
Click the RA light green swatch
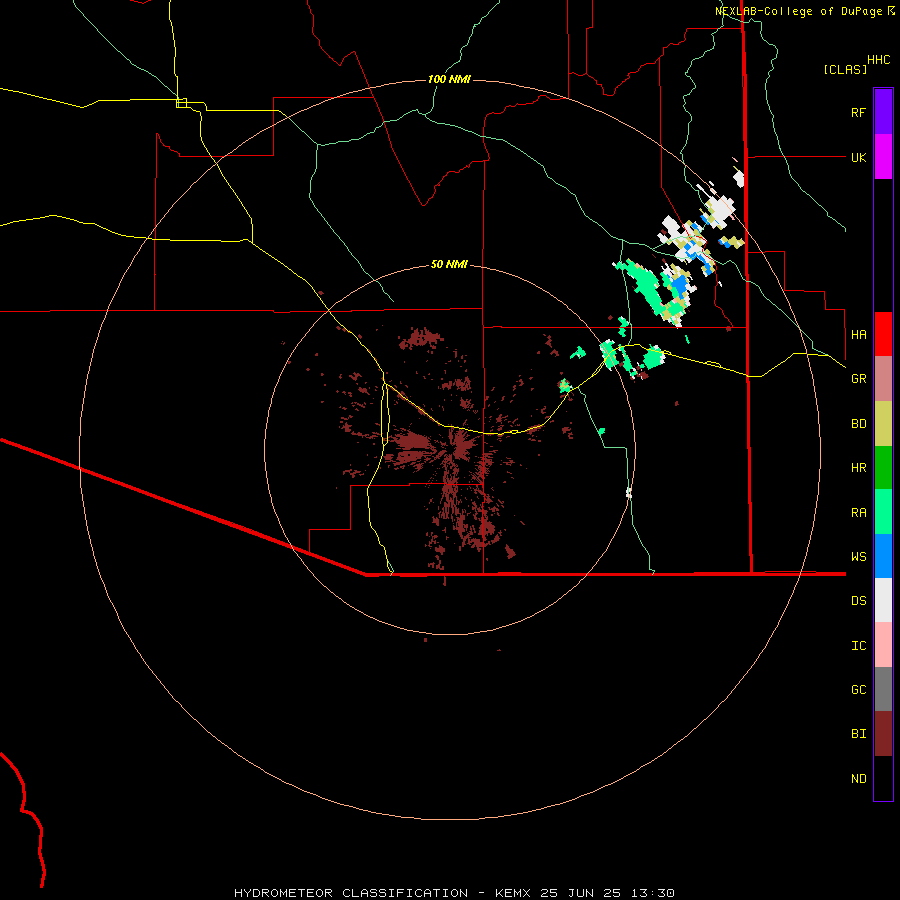[883, 512]
